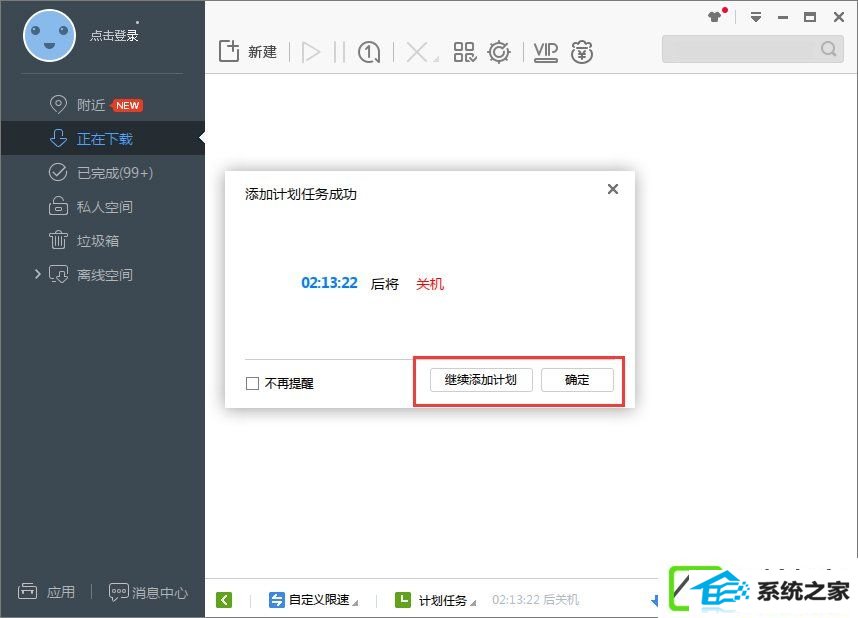This screenshot has width=858, height=618.
Task: Close the 添加计划任务成功 dialog
Action: (613, 189)
